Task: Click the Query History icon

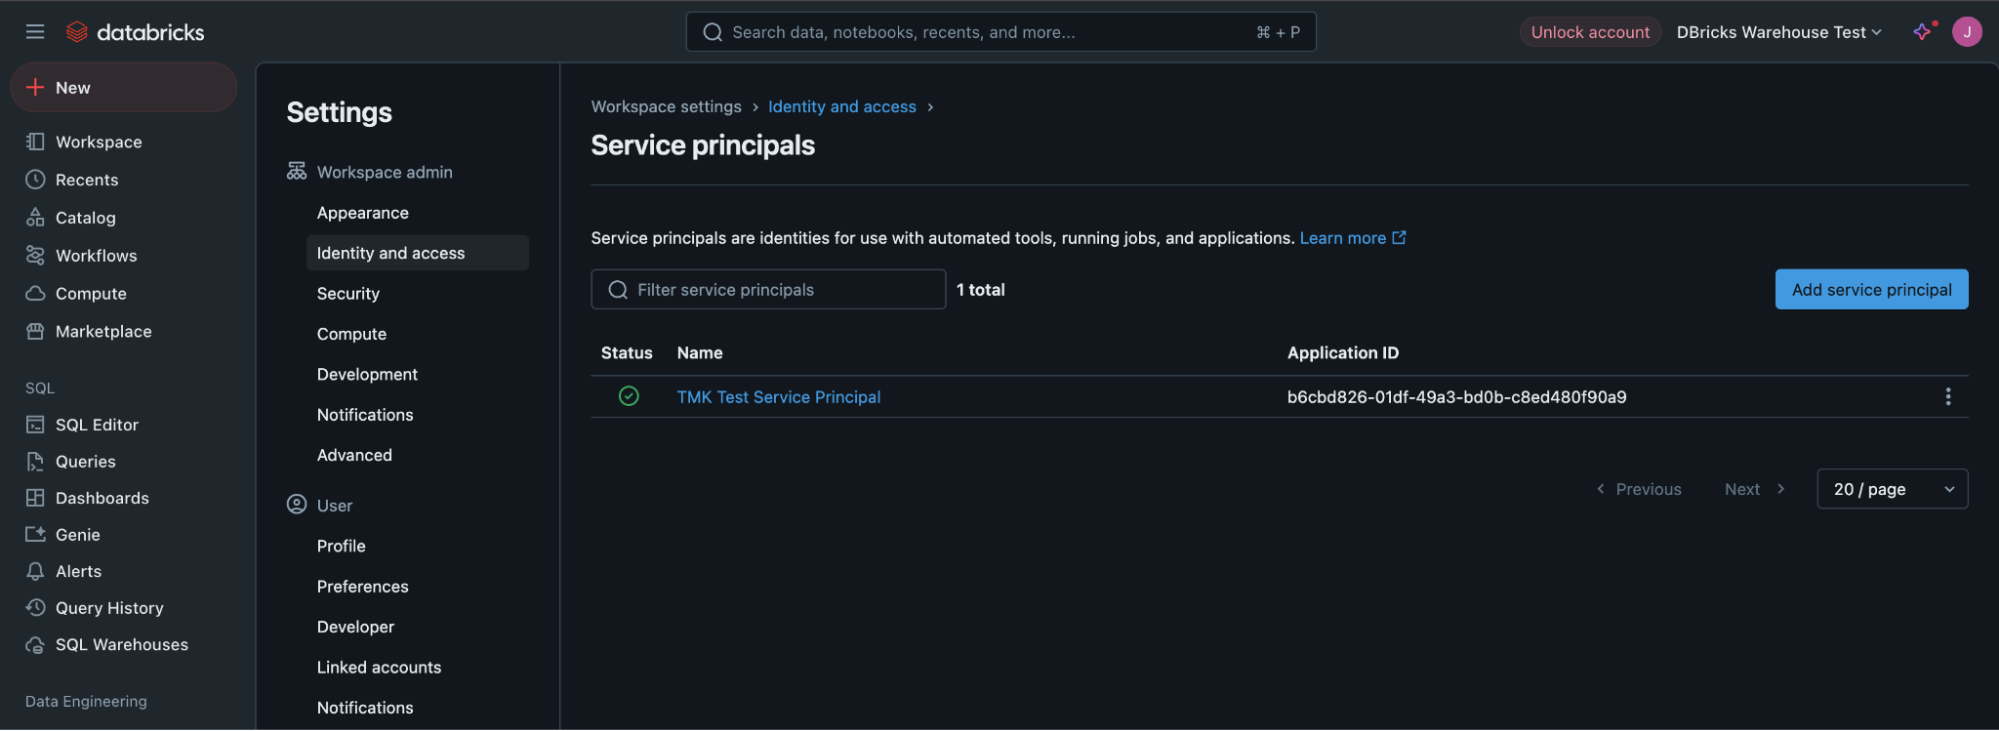Action: tap(35, 608)
